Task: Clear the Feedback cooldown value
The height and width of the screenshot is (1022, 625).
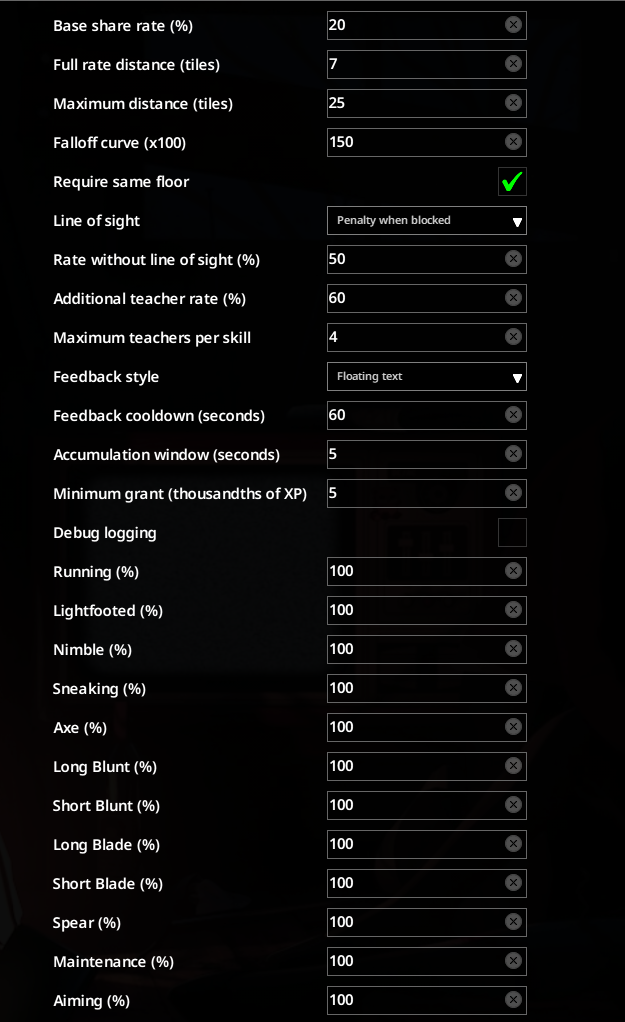Action: point(514,415)
